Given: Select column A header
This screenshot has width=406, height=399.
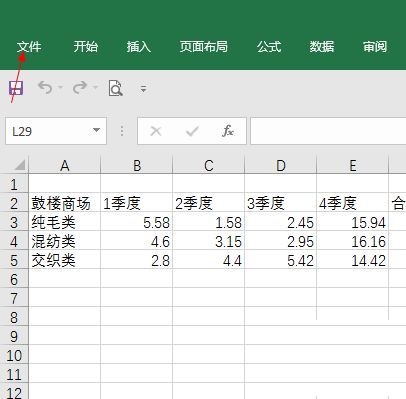Looking at the screenshot, I should (x=65, y=165).
